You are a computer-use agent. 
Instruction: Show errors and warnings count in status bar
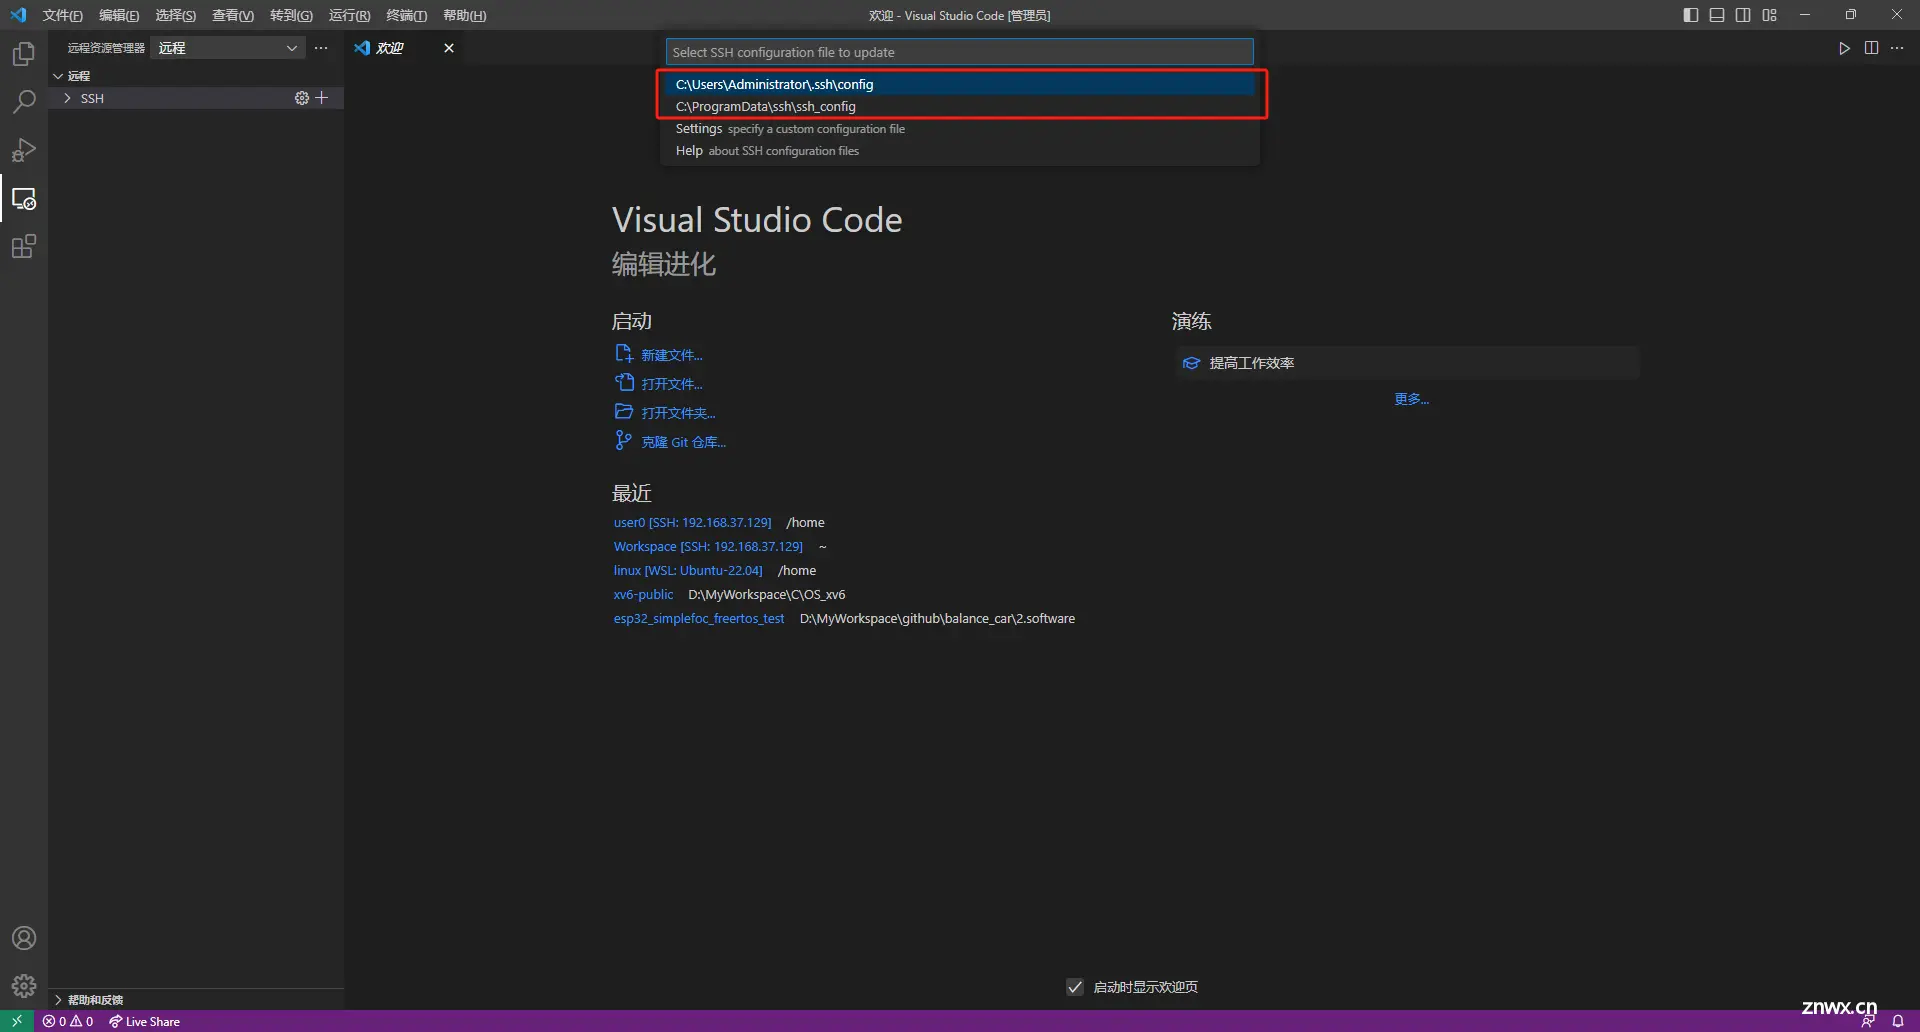point(68,1021)
